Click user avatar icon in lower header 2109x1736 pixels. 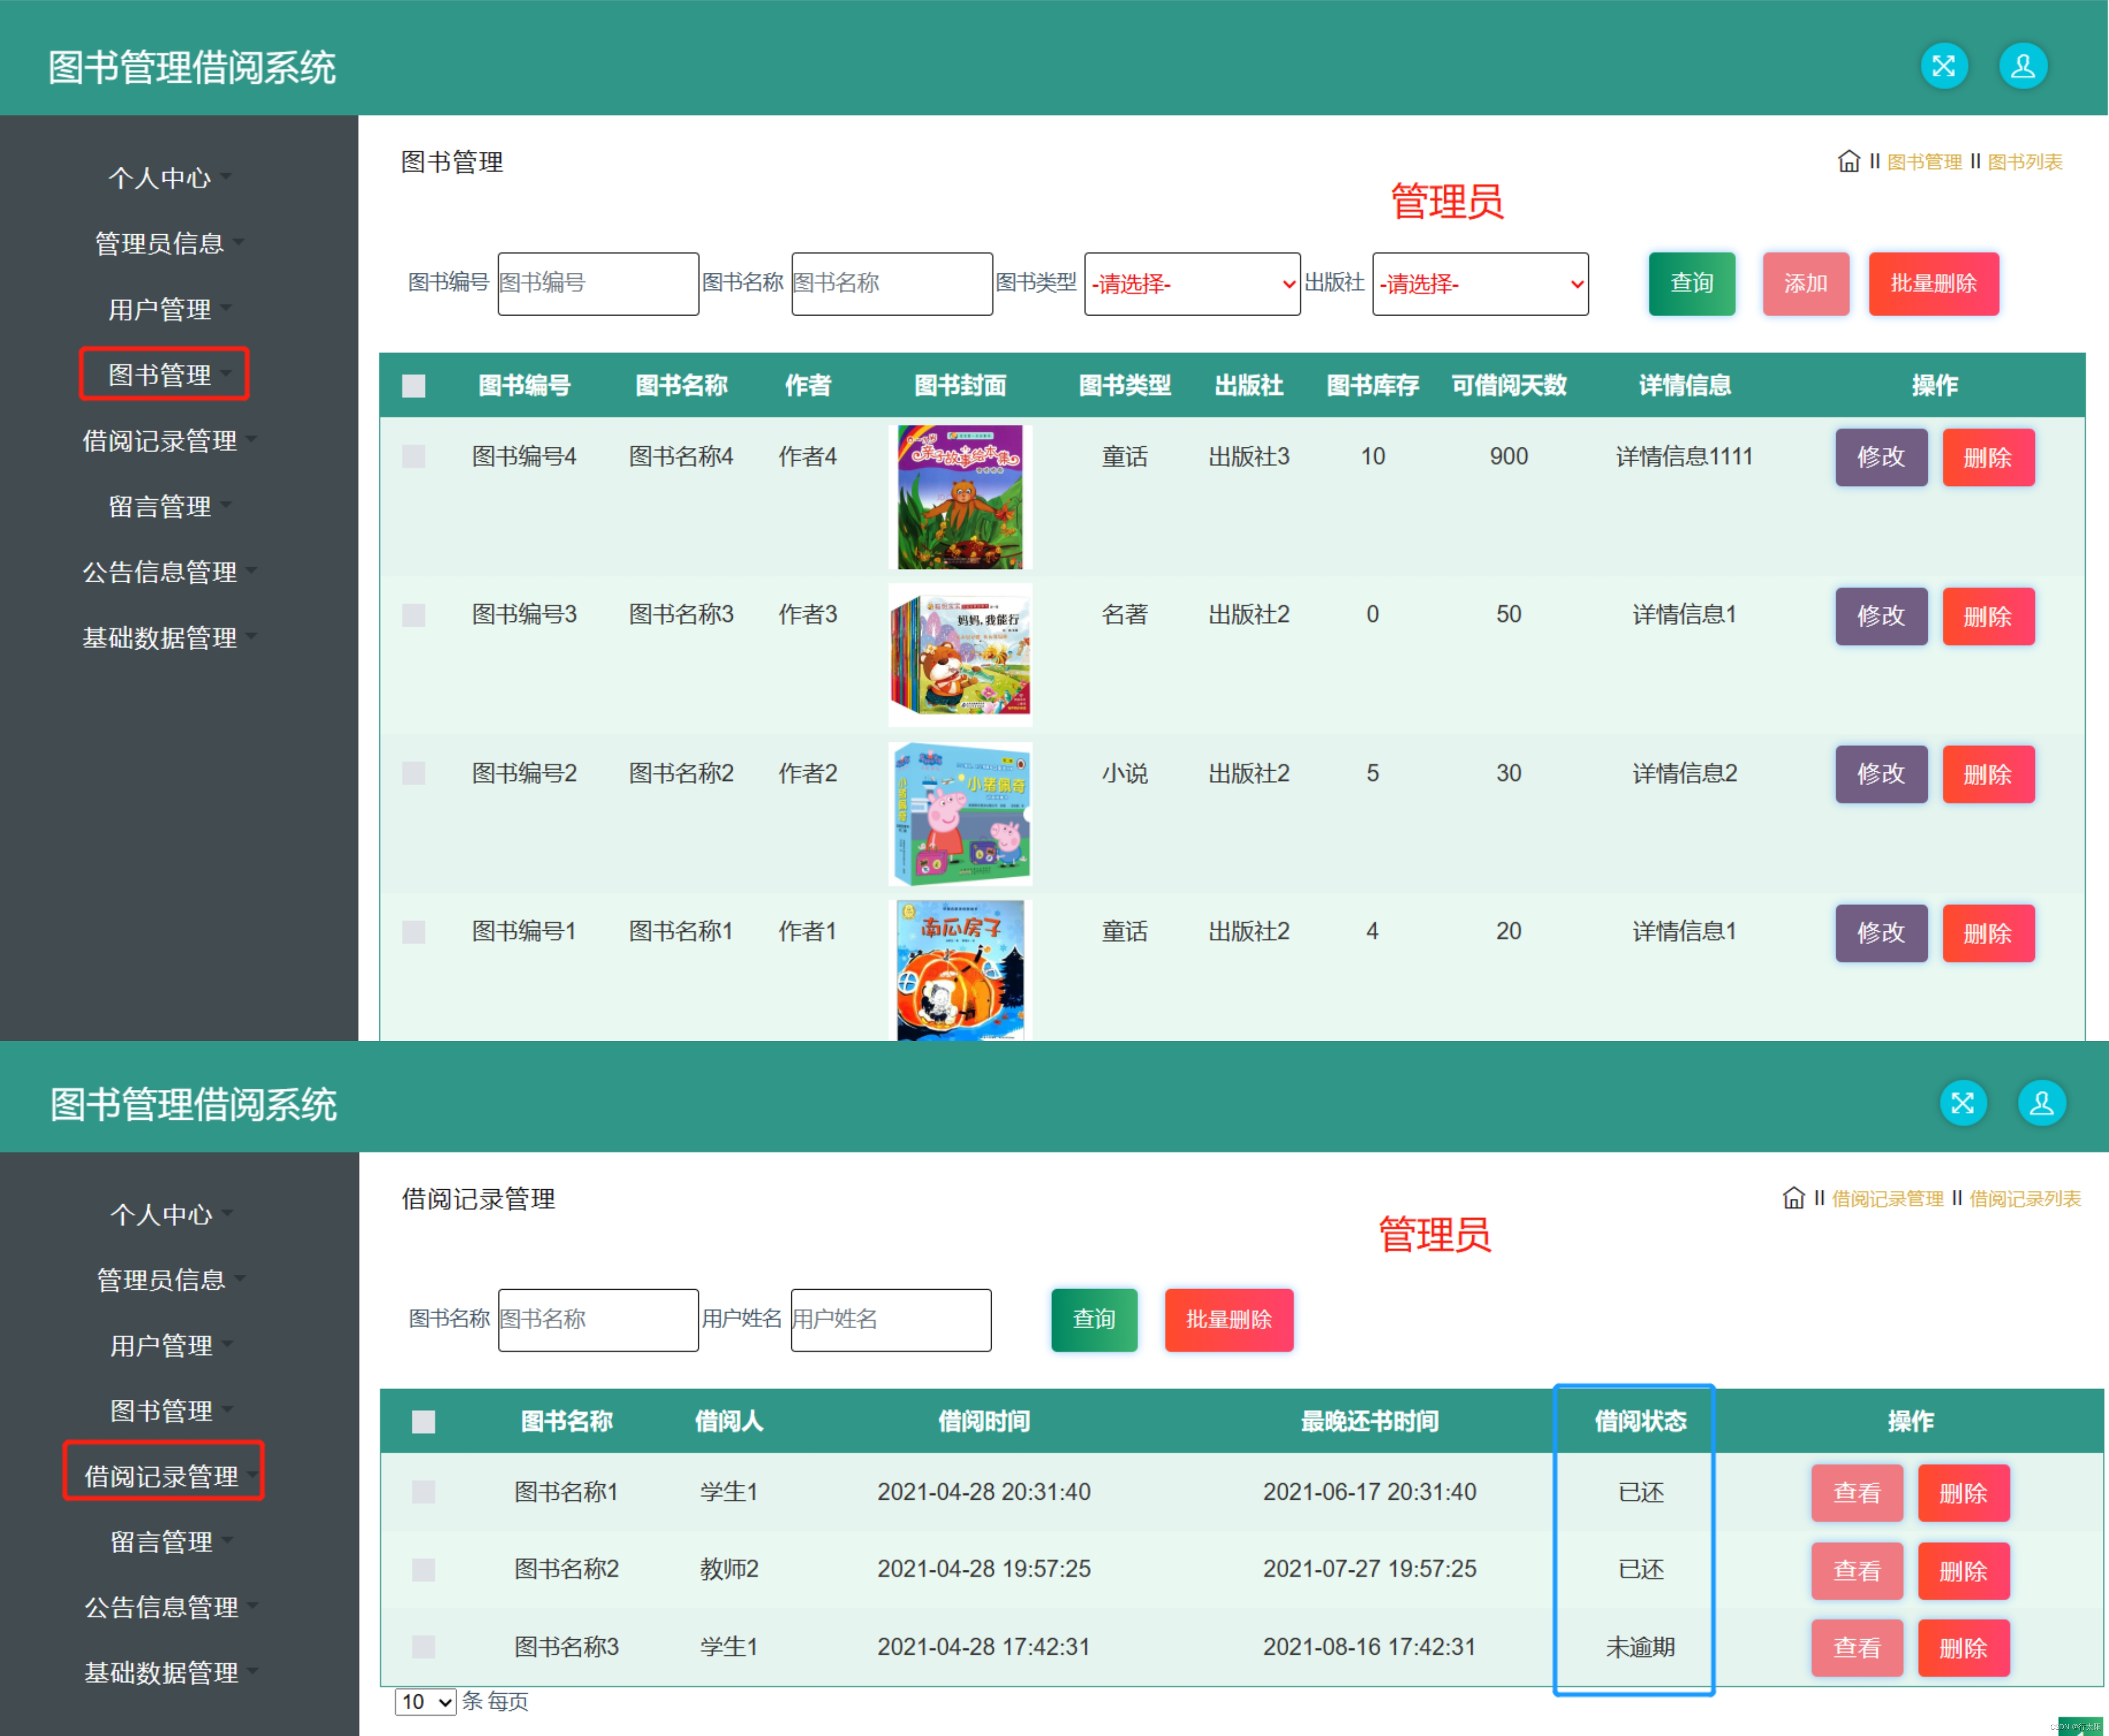click(x=2041, y=1103)
